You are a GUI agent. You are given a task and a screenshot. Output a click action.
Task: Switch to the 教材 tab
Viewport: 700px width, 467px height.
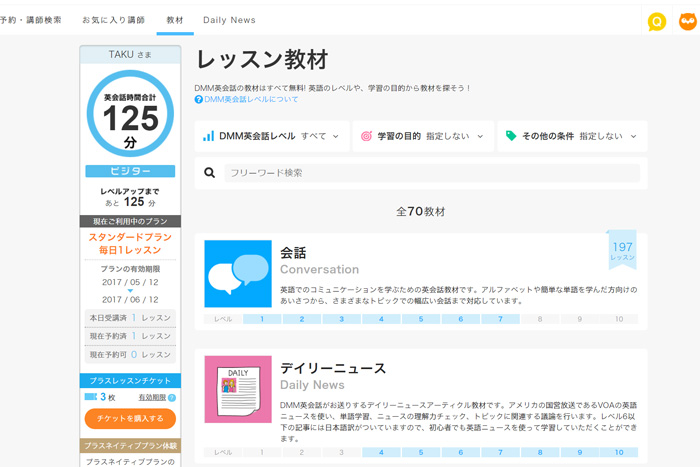(175, 20)
